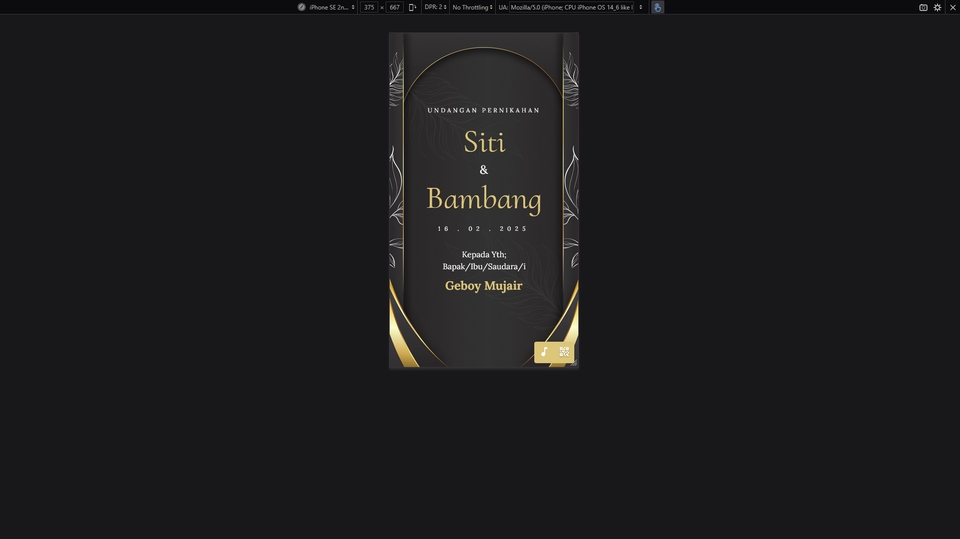Click the Kepada Yth; text
The image size is (960, 539).
484,254
